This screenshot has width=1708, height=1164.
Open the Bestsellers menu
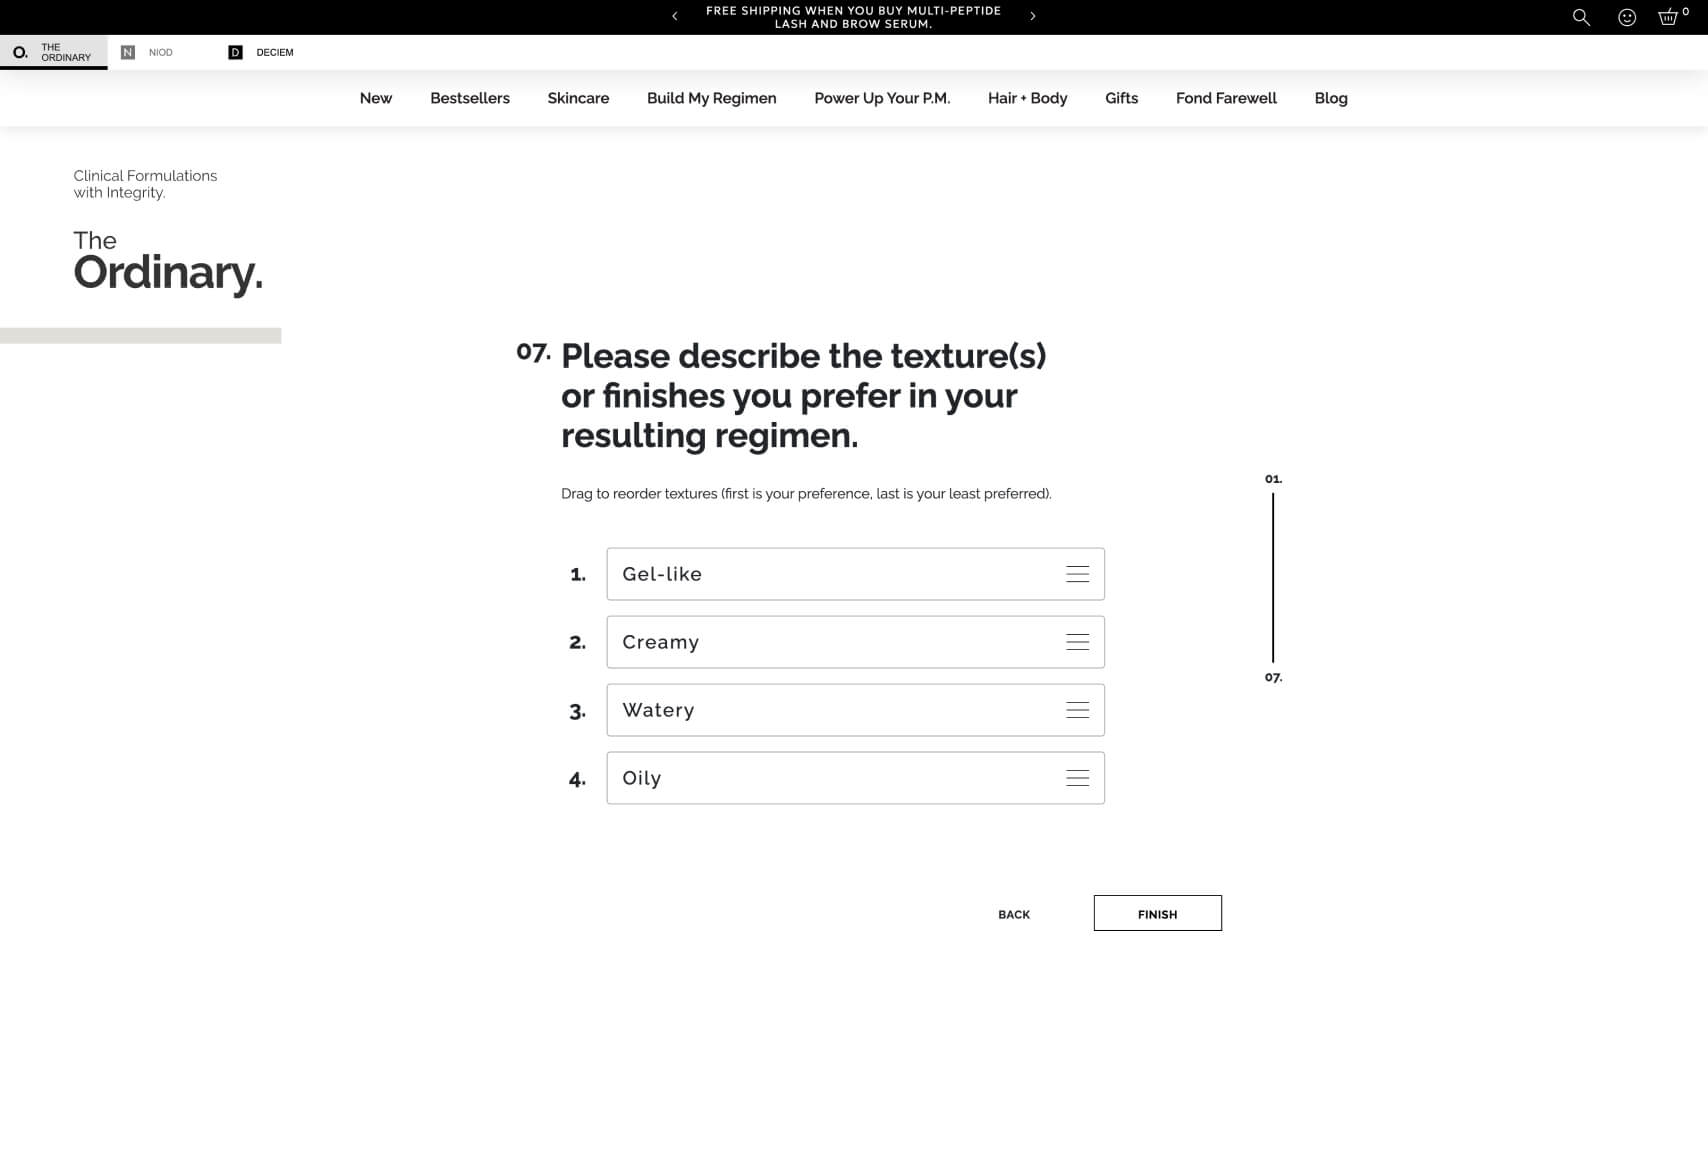coord(470,98)
